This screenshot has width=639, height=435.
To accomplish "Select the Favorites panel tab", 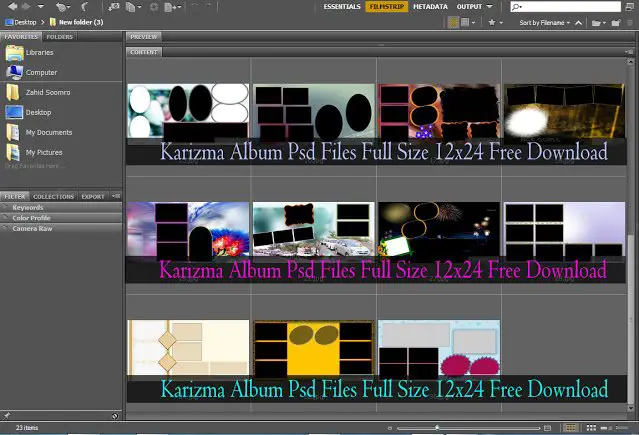I will [x=21, y=37].
